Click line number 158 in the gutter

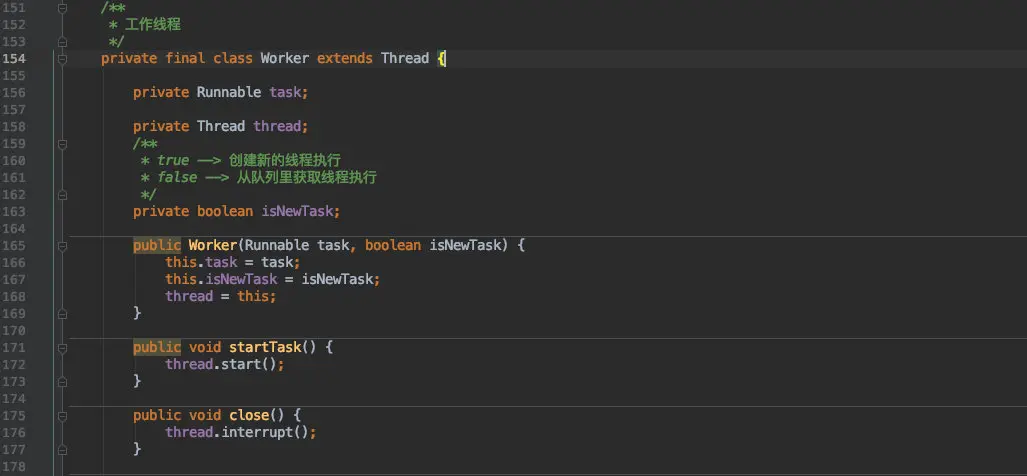14,126
